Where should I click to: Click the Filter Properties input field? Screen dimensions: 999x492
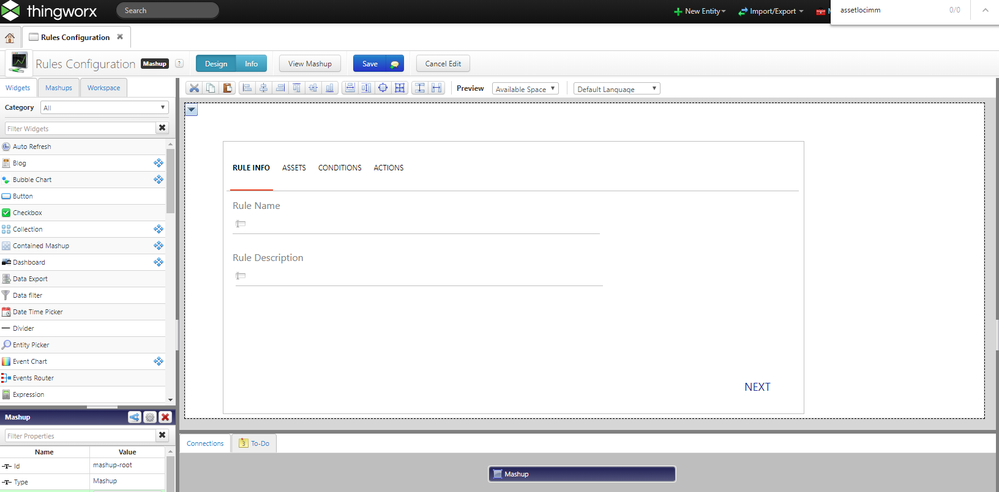point(80,436)
